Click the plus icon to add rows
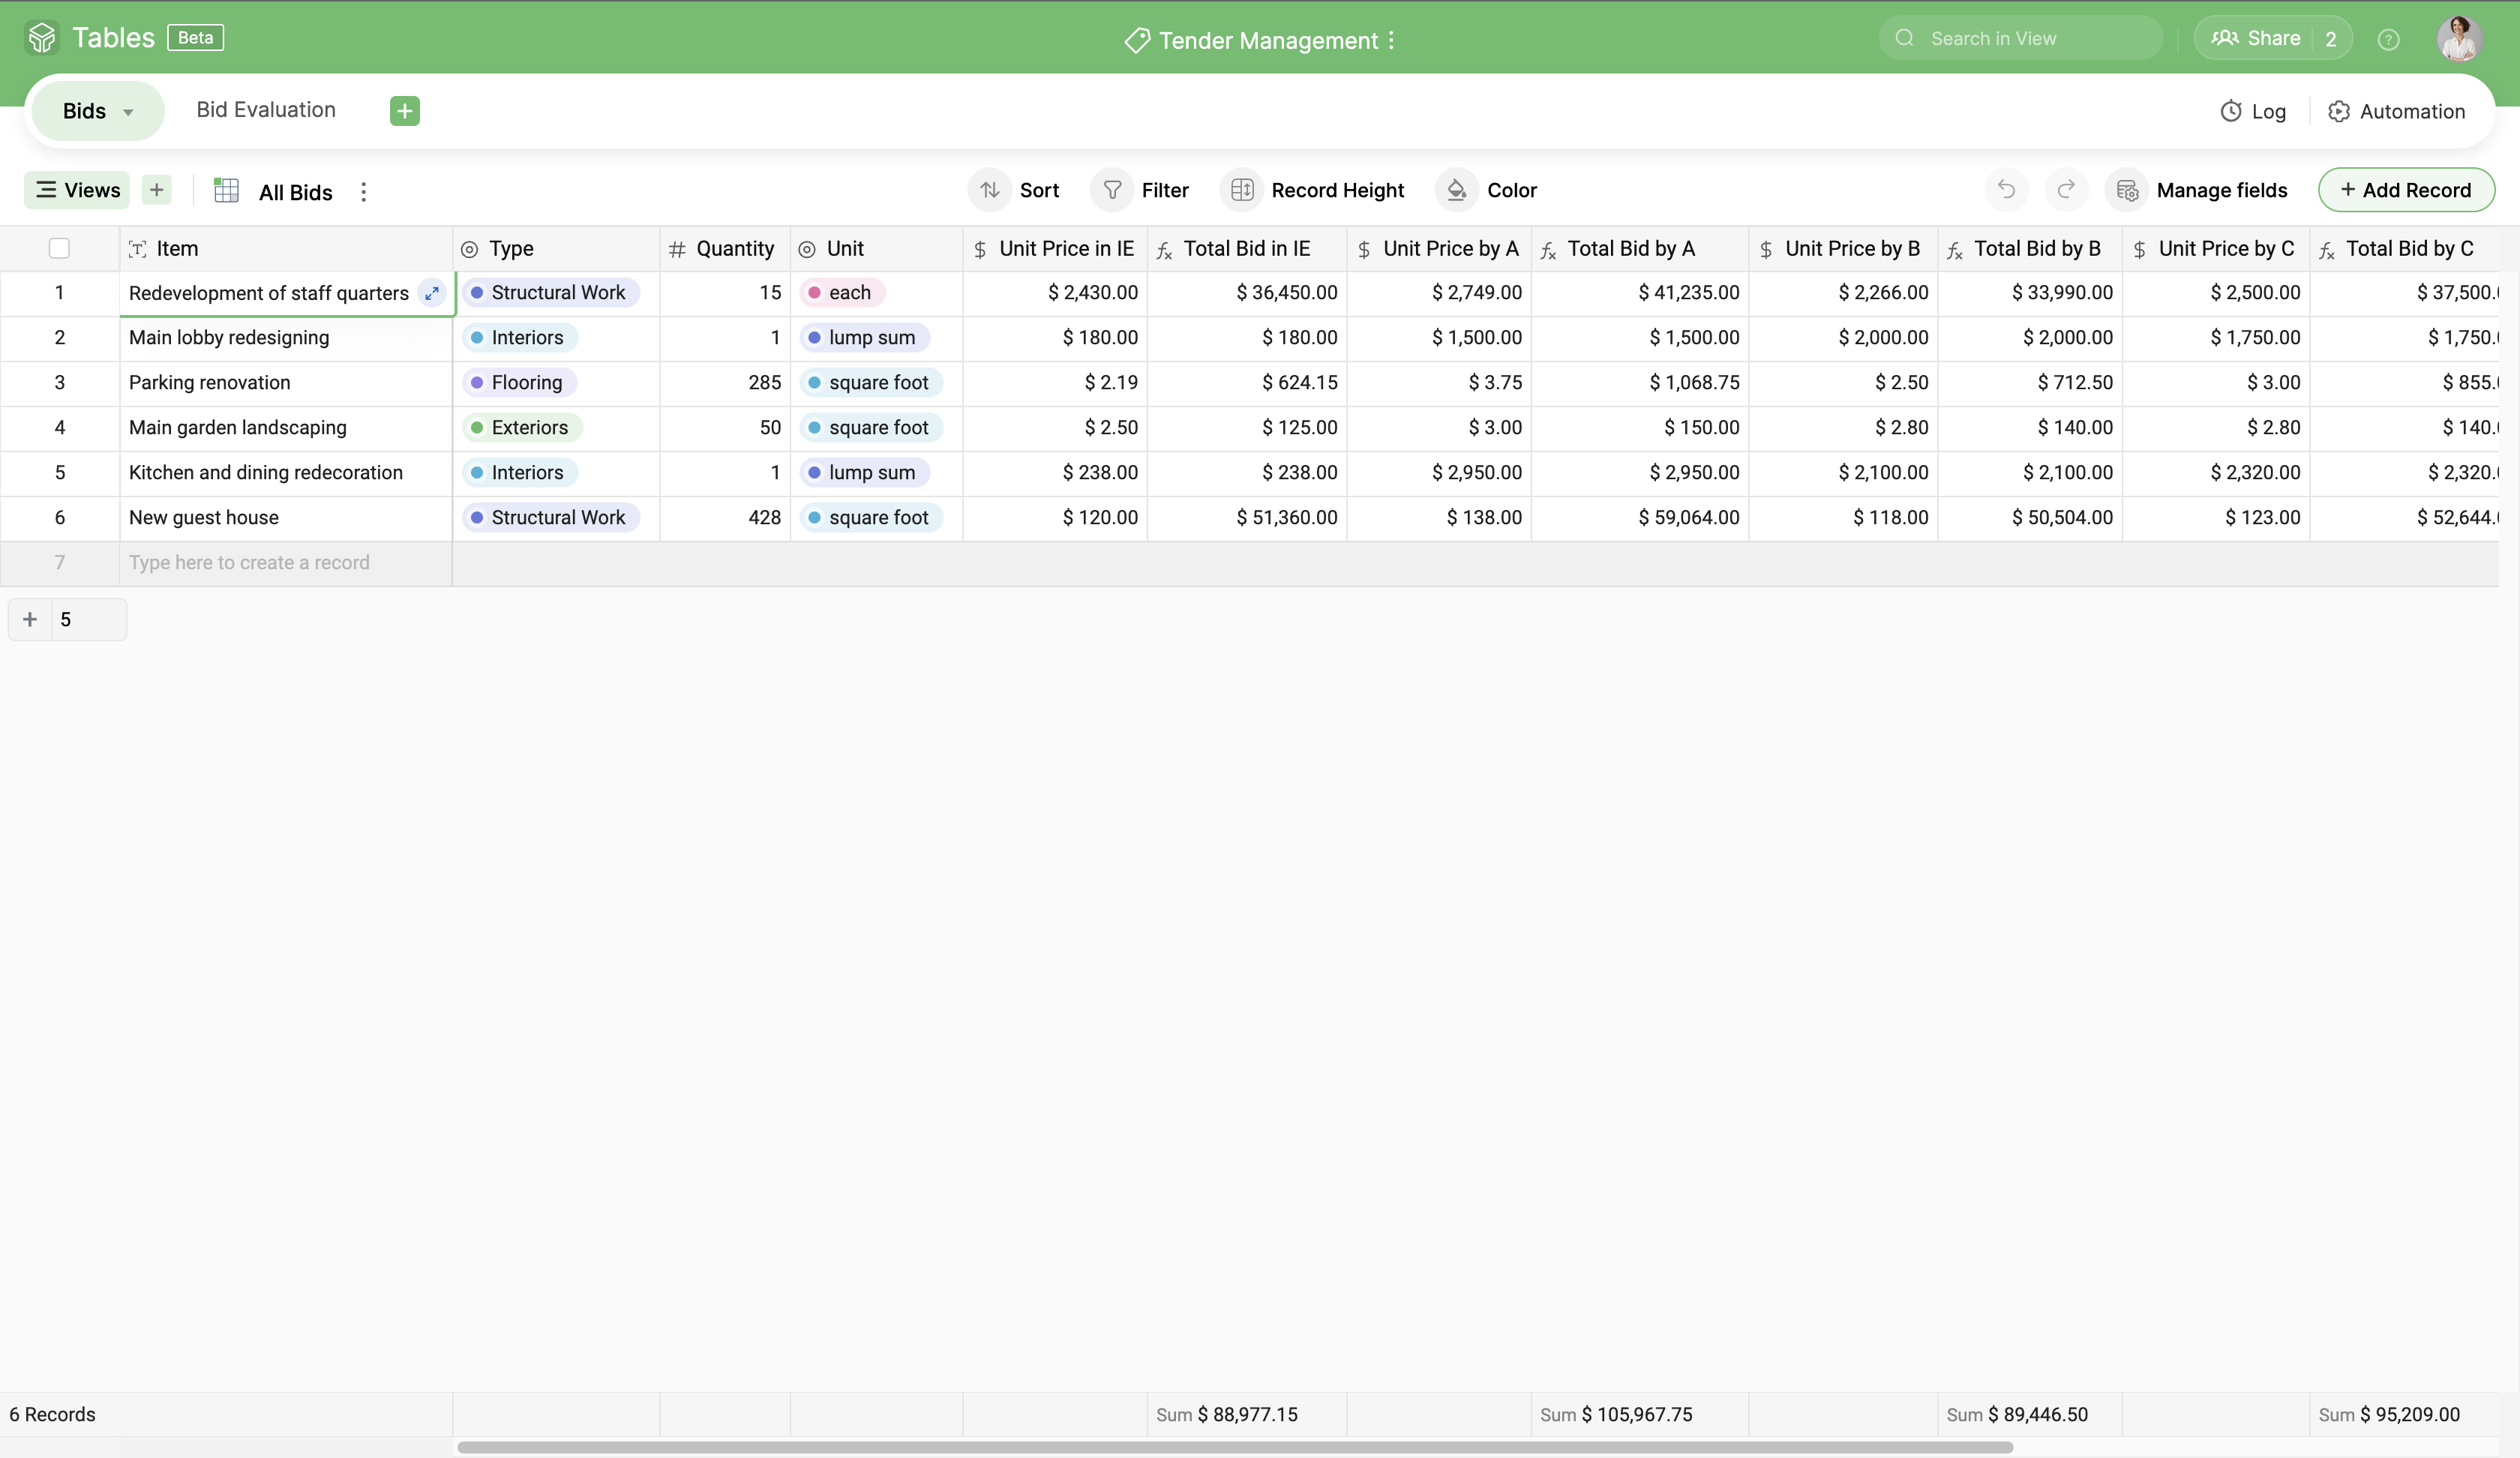Viewport: 2520px width, 1458px height. pyautogui.click(x=30, y=619)
